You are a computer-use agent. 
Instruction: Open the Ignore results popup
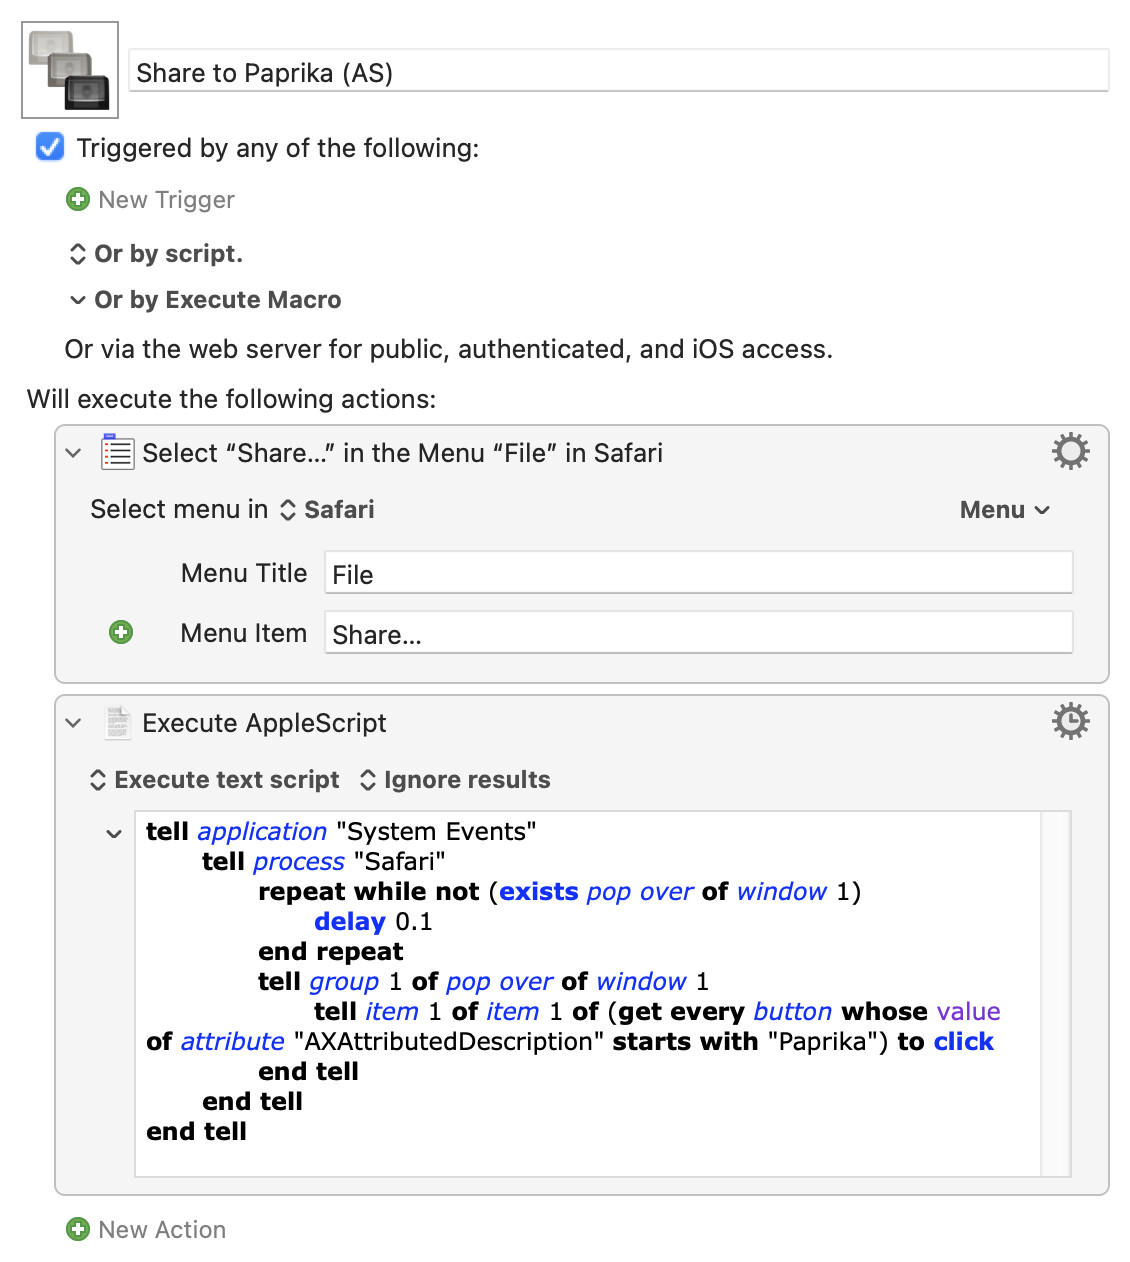[455, 780]
